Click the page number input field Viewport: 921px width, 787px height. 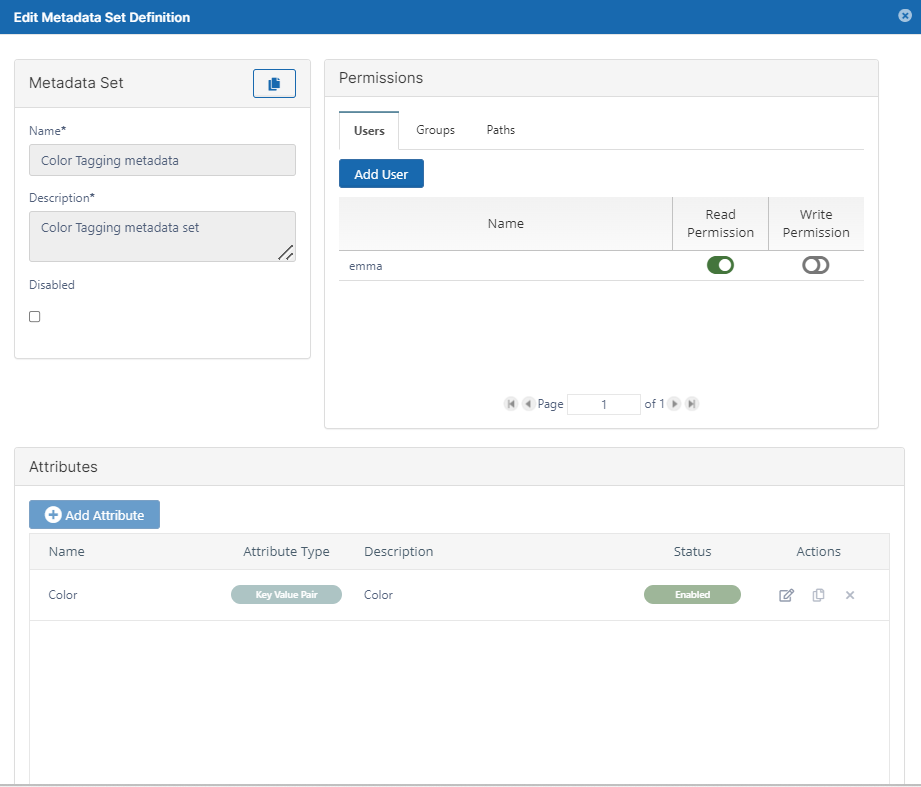(603, 404)
